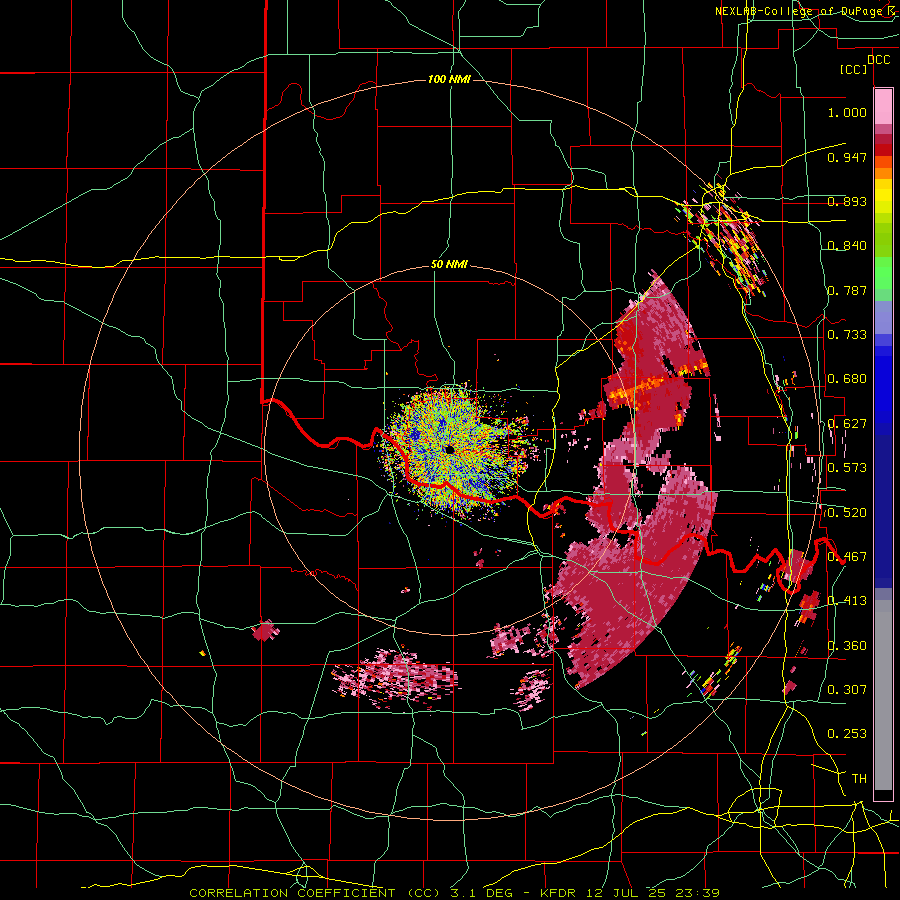Pick the gray lower segment of the color bar
The image size is (900, 900).
coord(883,695)
